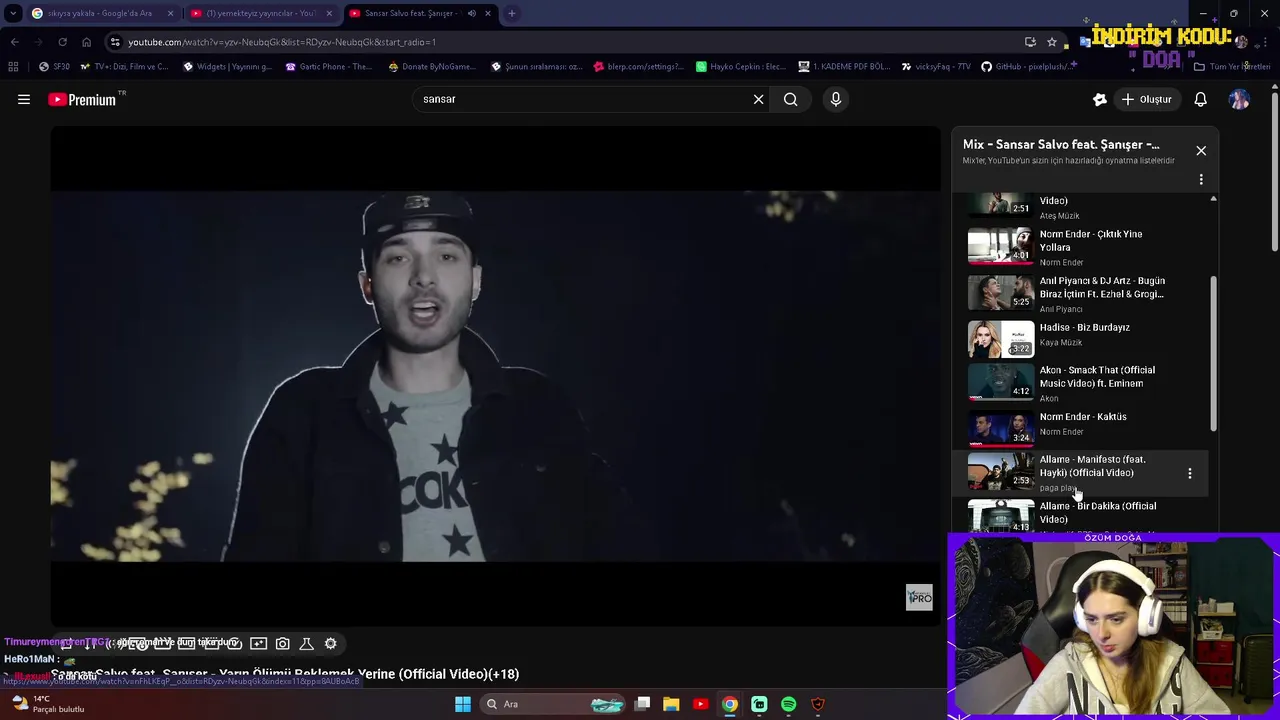1280x720 pixels.
Task: Open the Oluştur create button
Action: 1146,99
